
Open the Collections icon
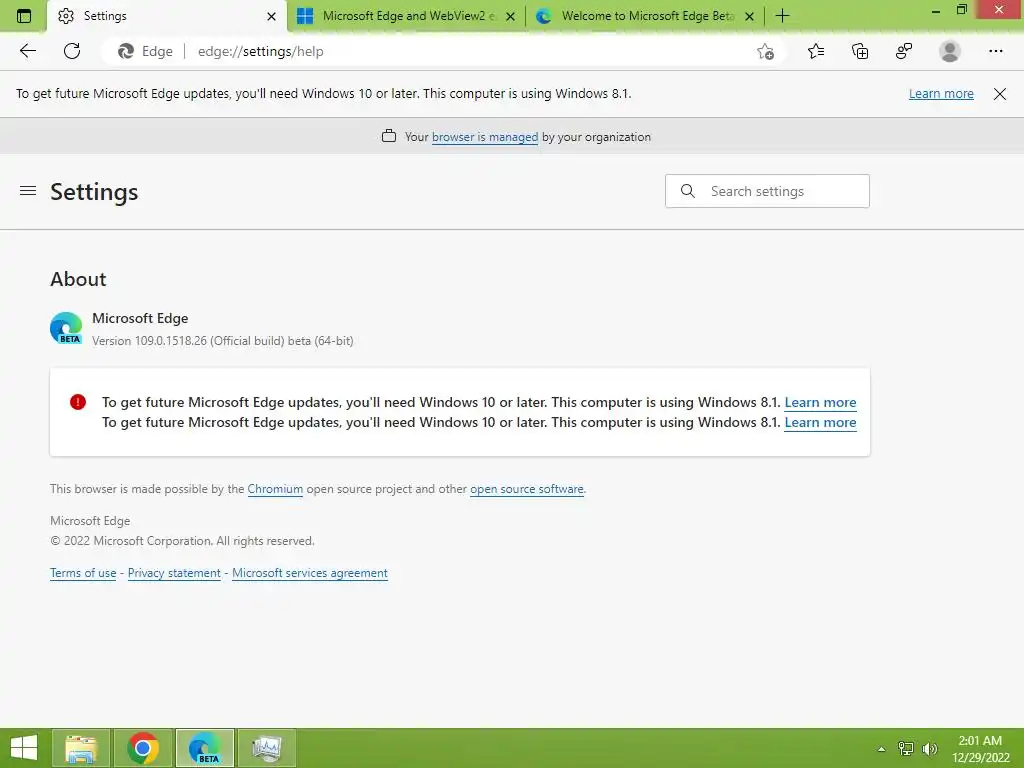pyautogui.click(x=860, y=51)
